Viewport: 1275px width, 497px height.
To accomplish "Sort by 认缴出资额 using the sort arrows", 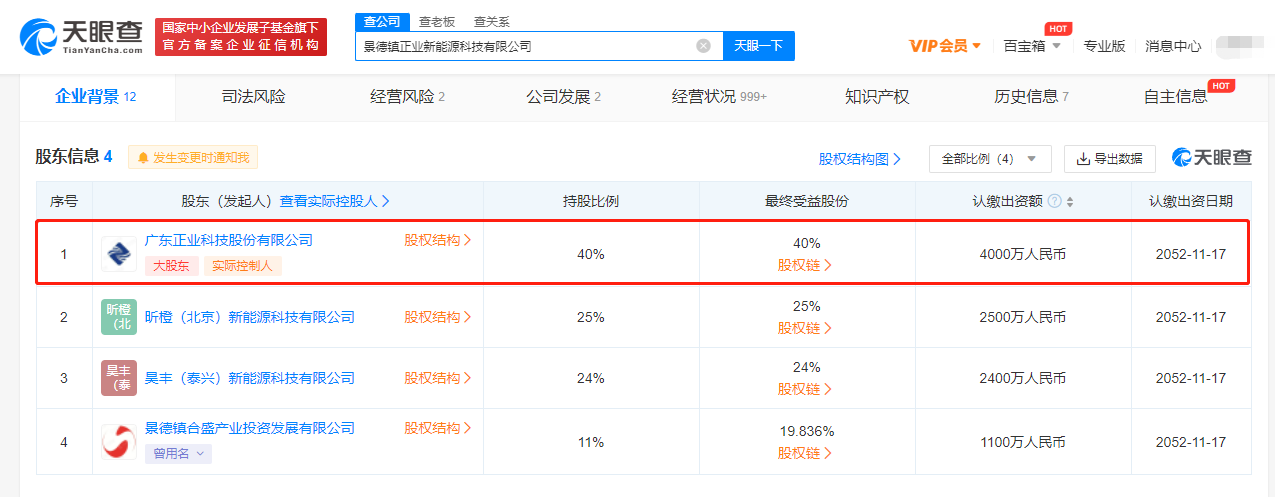I will click(x=1070, y=201).
